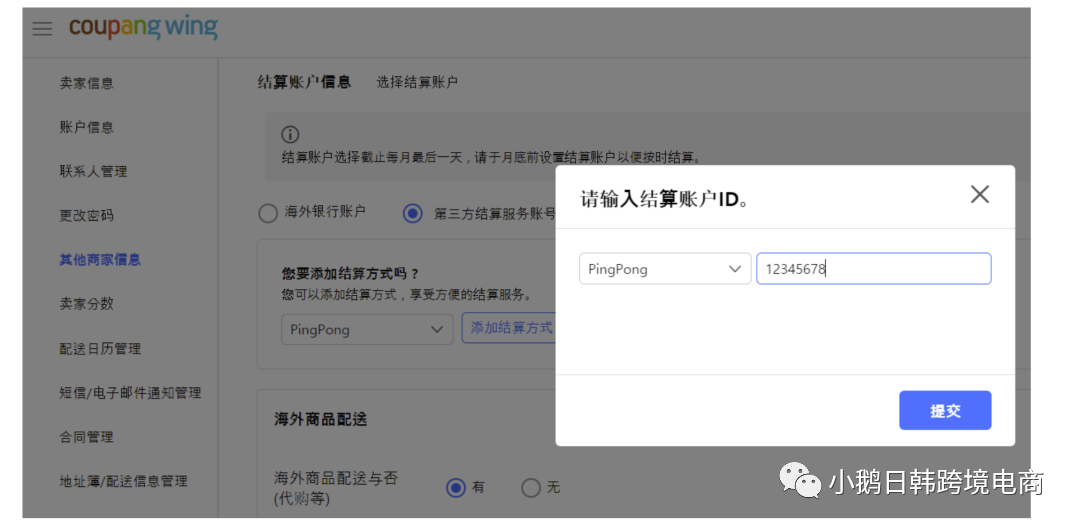This screenshot has width=1080, height=531.
Task: Click the 结算账户信息 heading
Action: point(304,82)
